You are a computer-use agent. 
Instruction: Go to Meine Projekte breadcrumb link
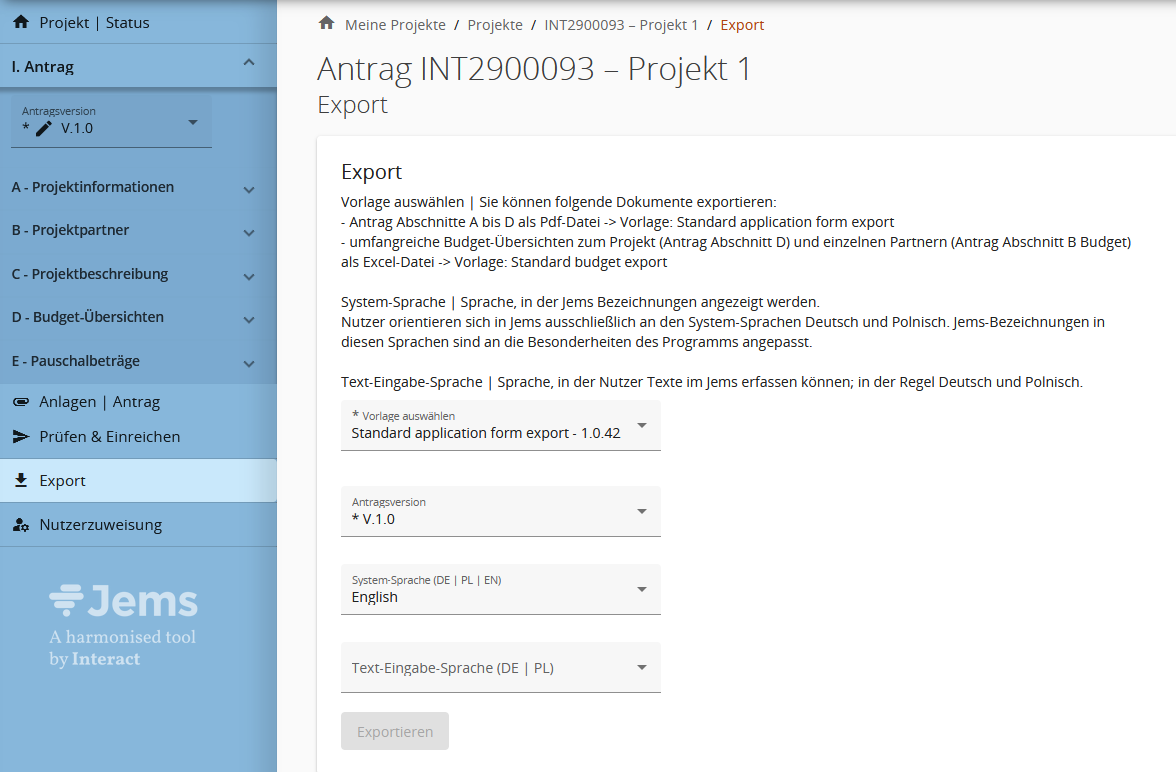coord(395,25)
